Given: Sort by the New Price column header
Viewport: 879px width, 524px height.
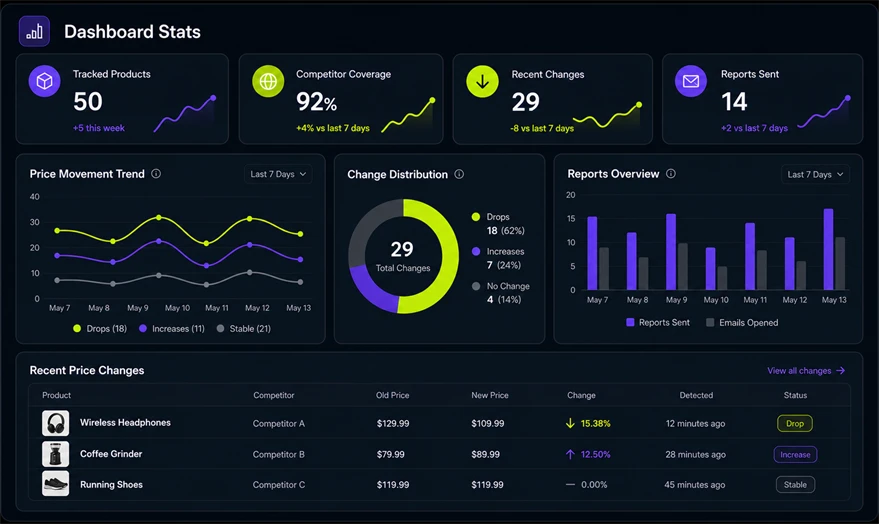Looking at the screenshot, I should point(489,395).
